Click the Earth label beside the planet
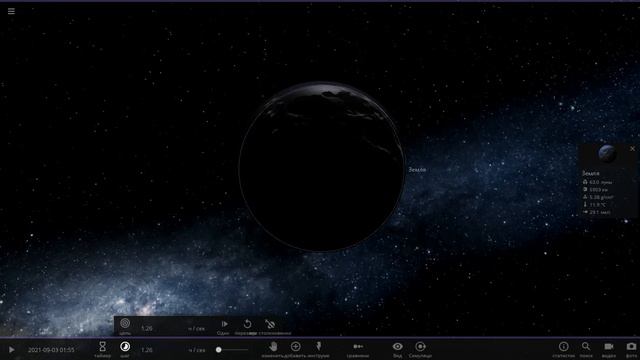 417,169
